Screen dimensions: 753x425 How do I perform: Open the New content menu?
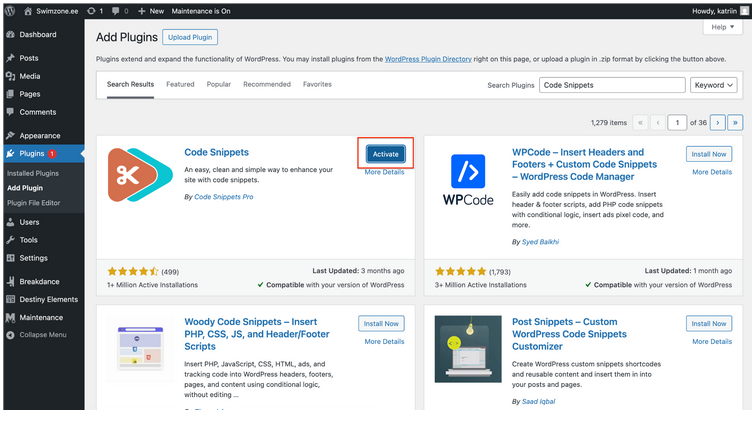(x=151, y=11)
